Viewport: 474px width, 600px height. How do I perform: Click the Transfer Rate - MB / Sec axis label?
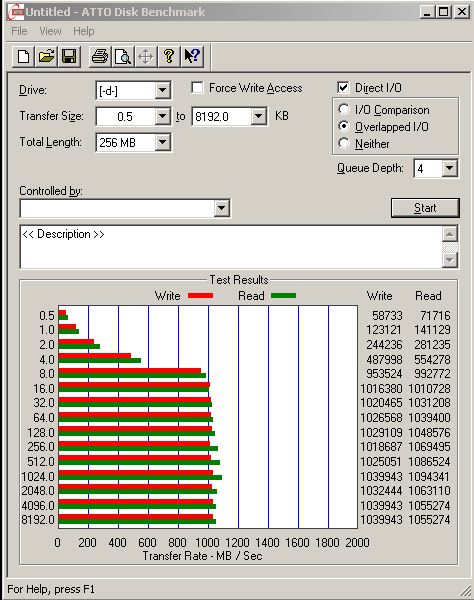(x=202, y=556)
